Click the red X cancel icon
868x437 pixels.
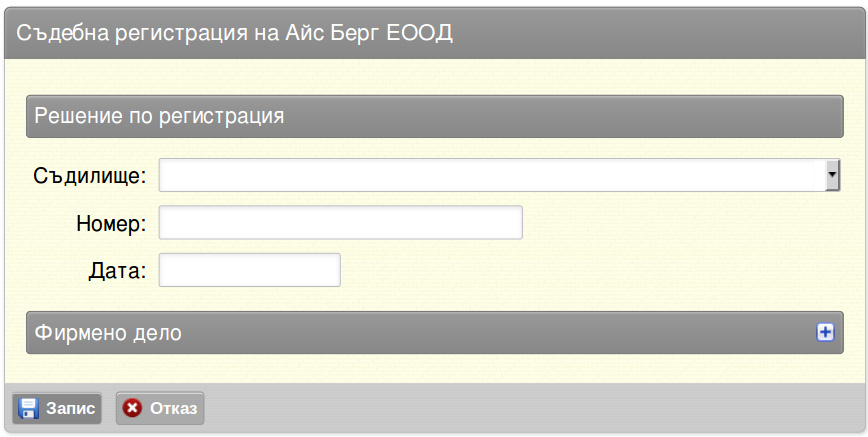coord(132,408)
